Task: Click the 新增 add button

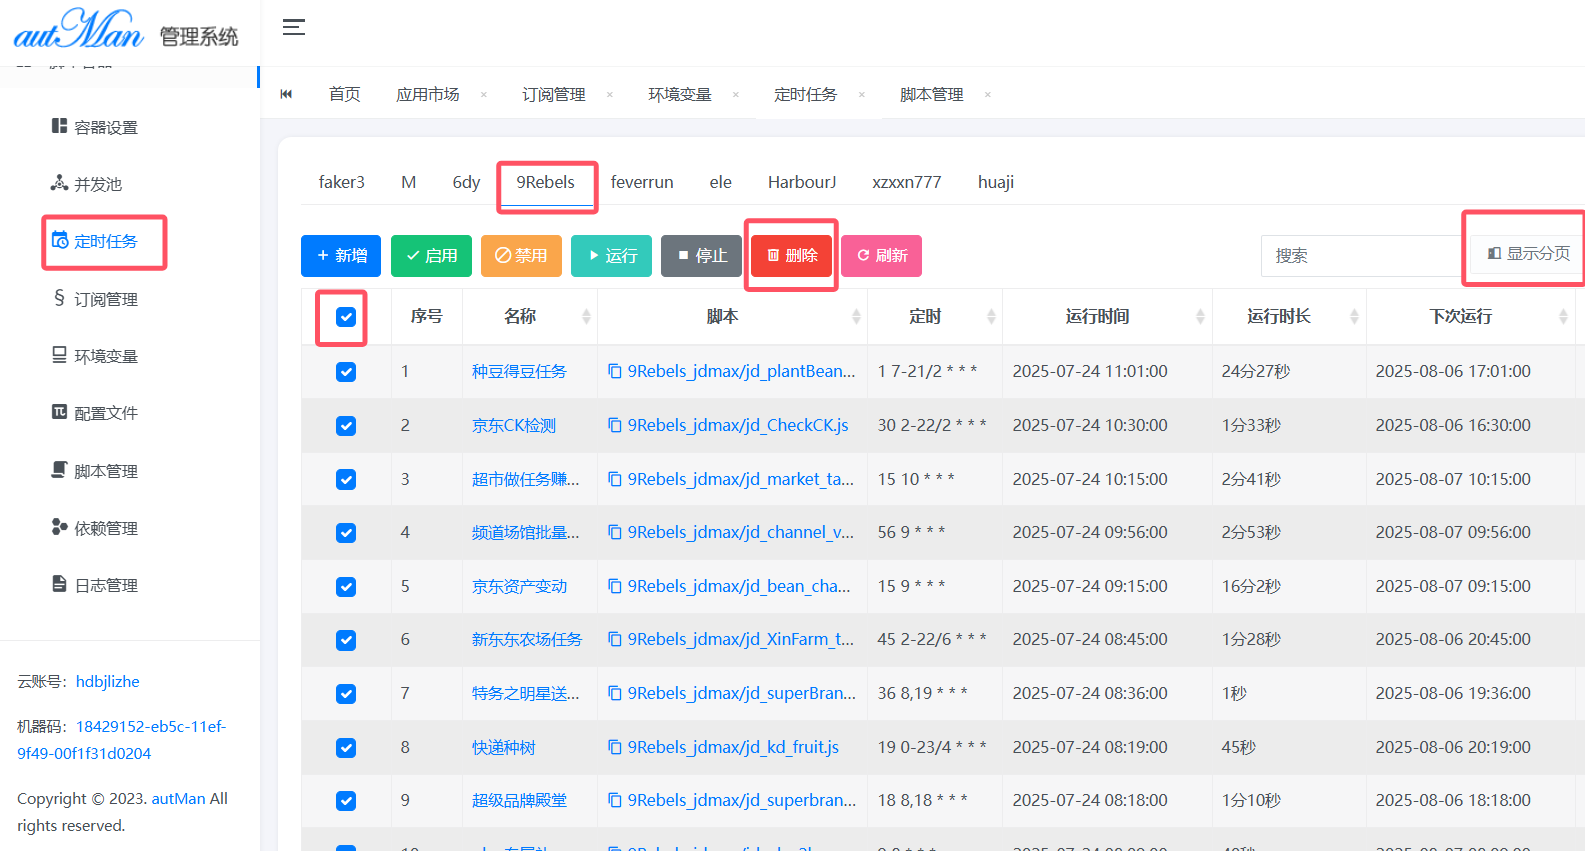Action: tap(341, 256)
